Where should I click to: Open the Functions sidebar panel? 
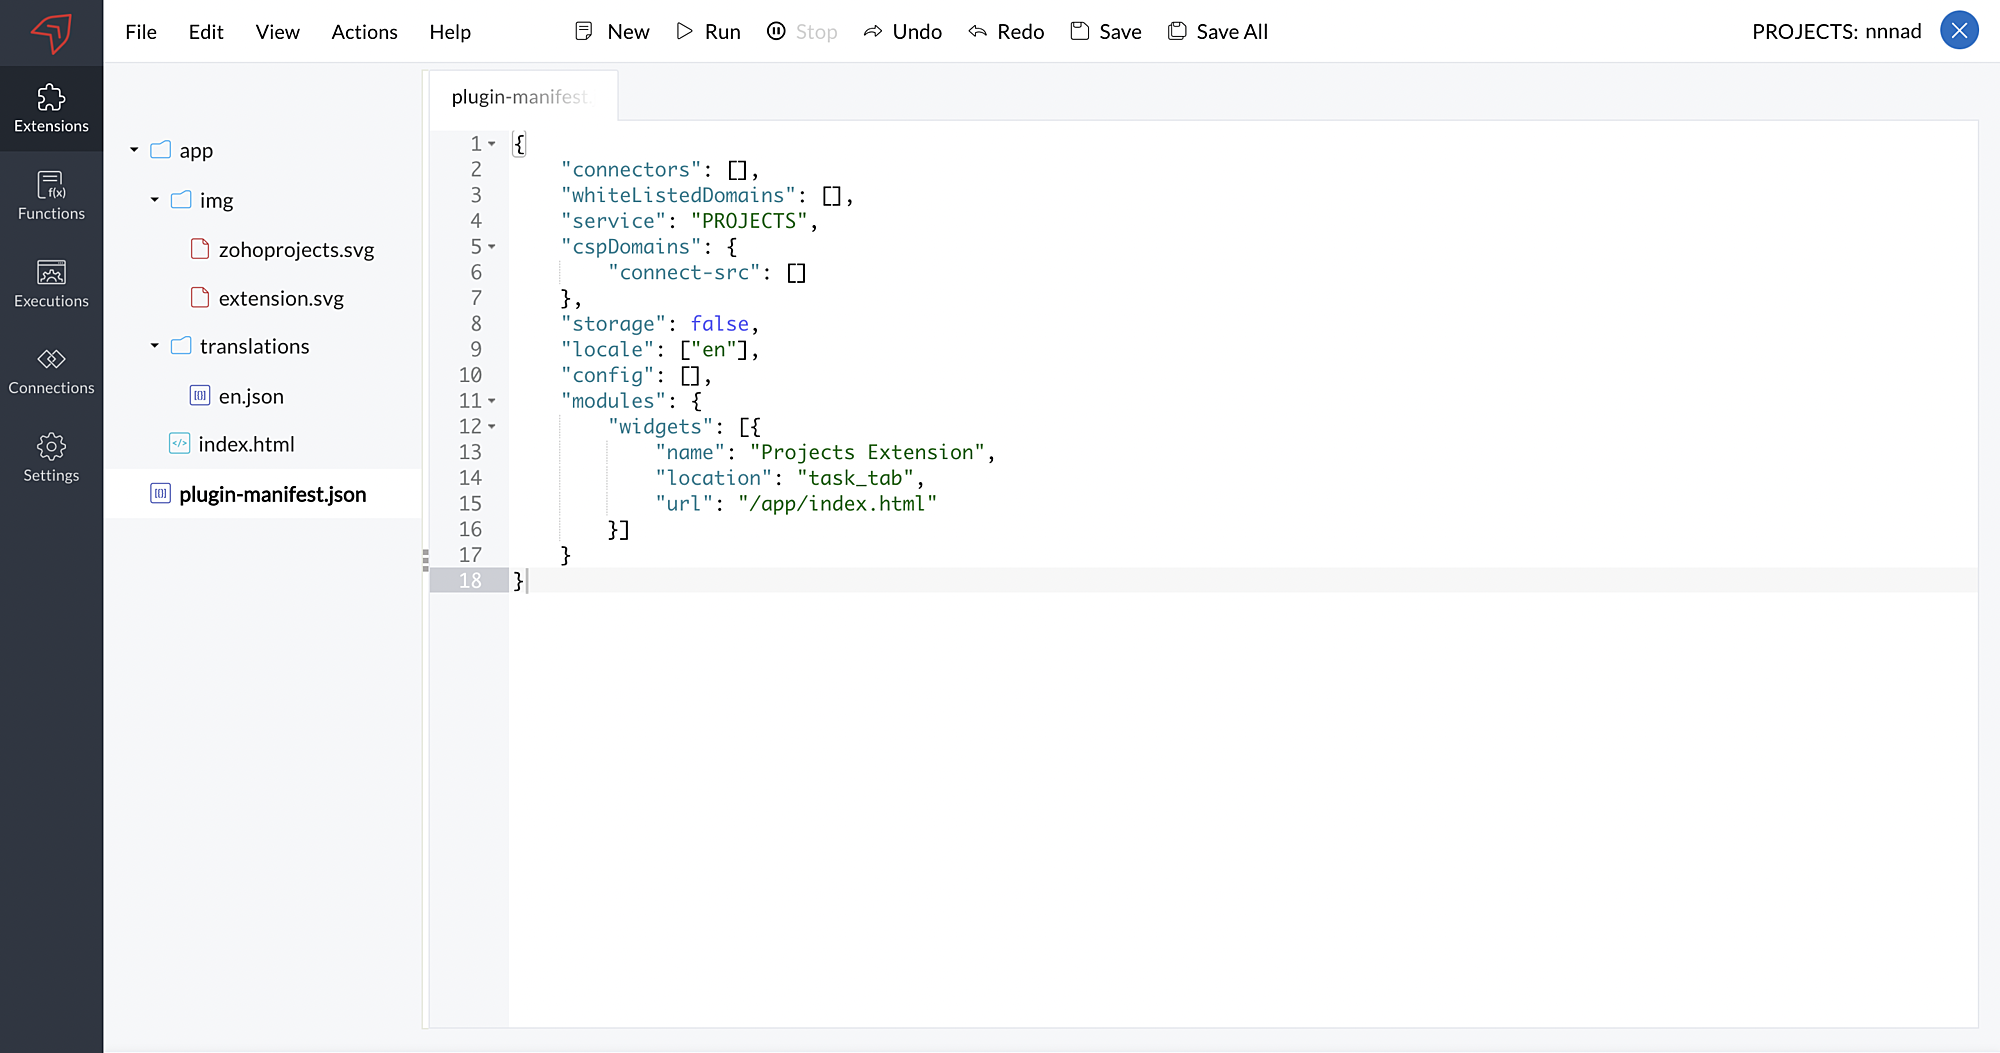point(51,196)
